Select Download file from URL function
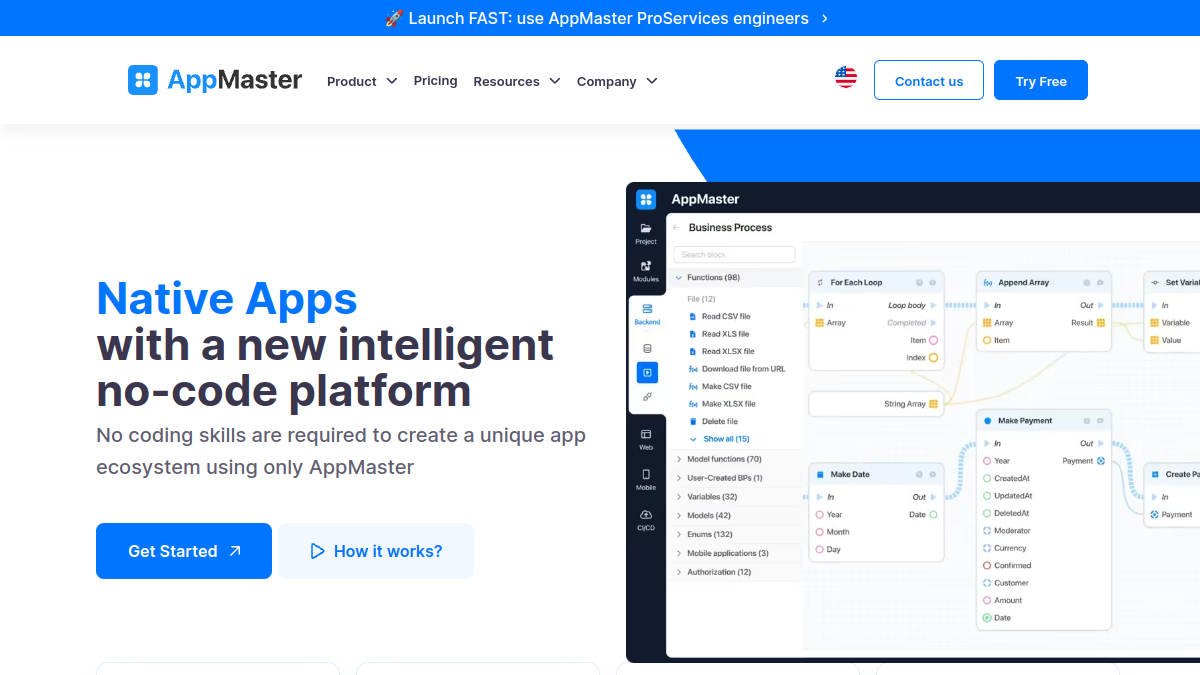This screenshot has height=675, width=1200. [x=736, y=369]
